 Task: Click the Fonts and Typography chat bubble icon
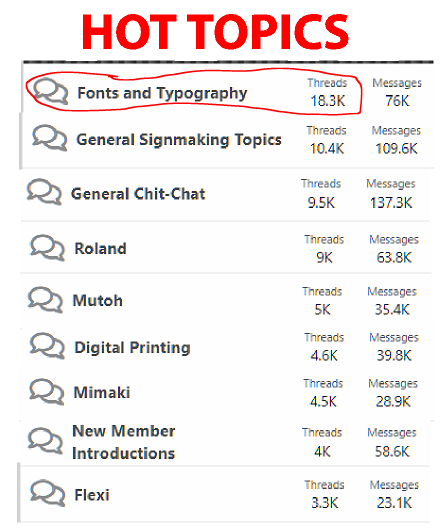[51, 91]
